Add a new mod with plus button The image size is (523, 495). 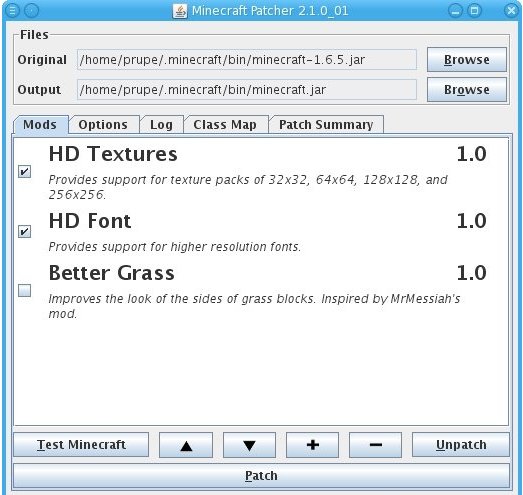312,445
